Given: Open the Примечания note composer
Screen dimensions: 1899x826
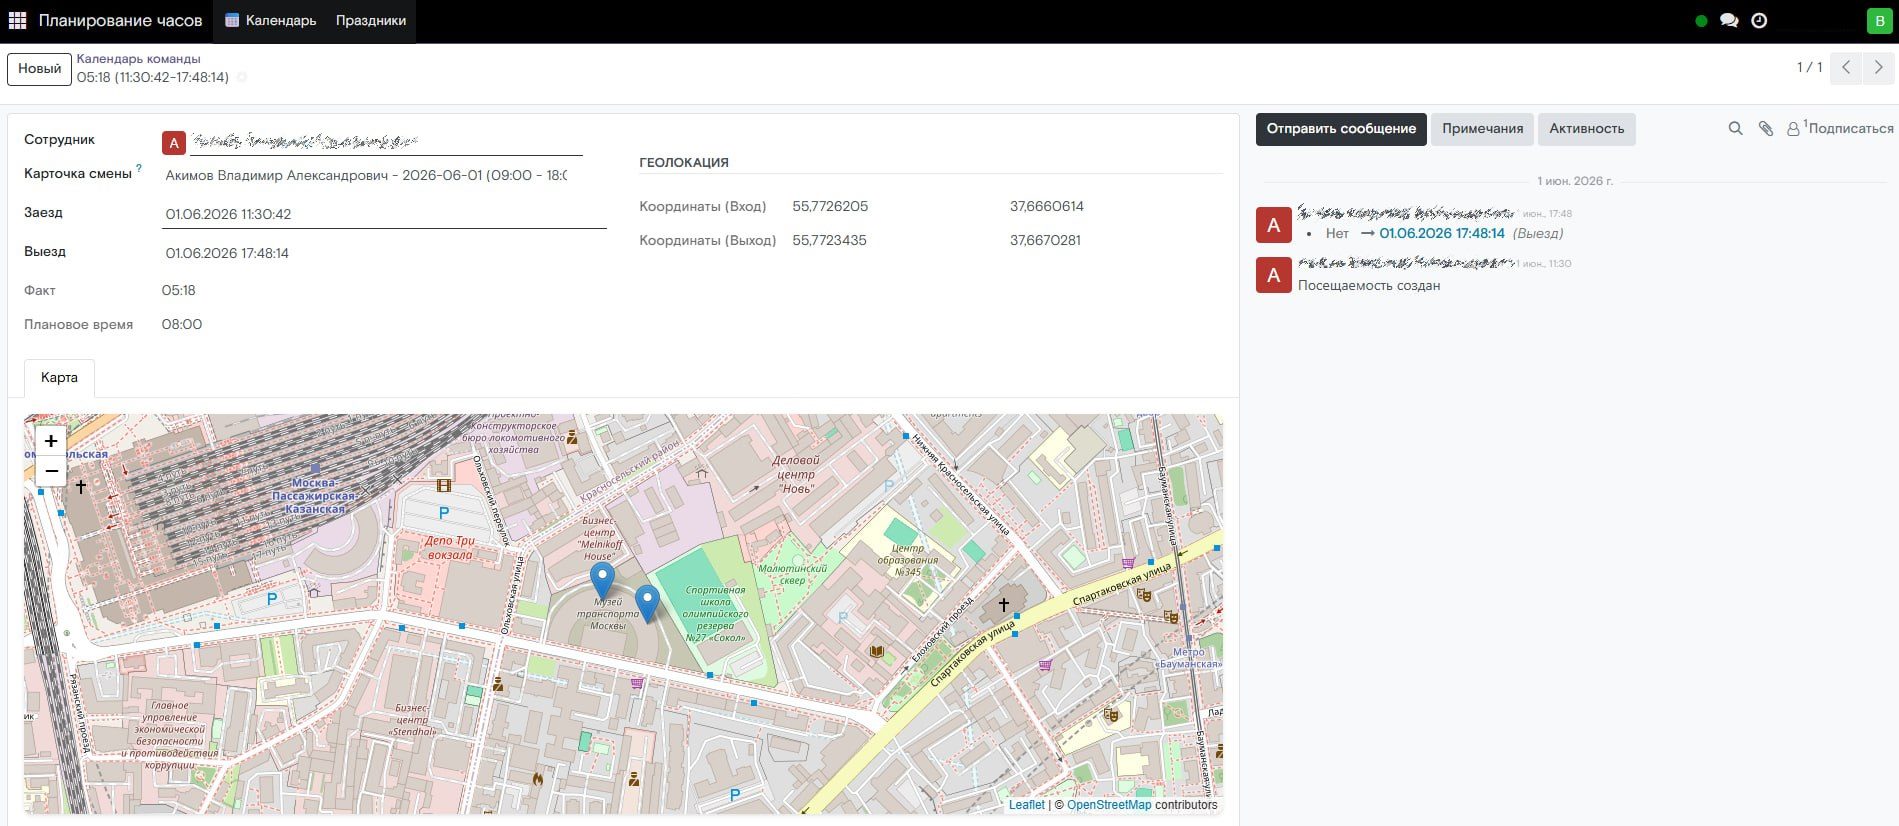Looking at the screenshot, I should [1482, 129].
